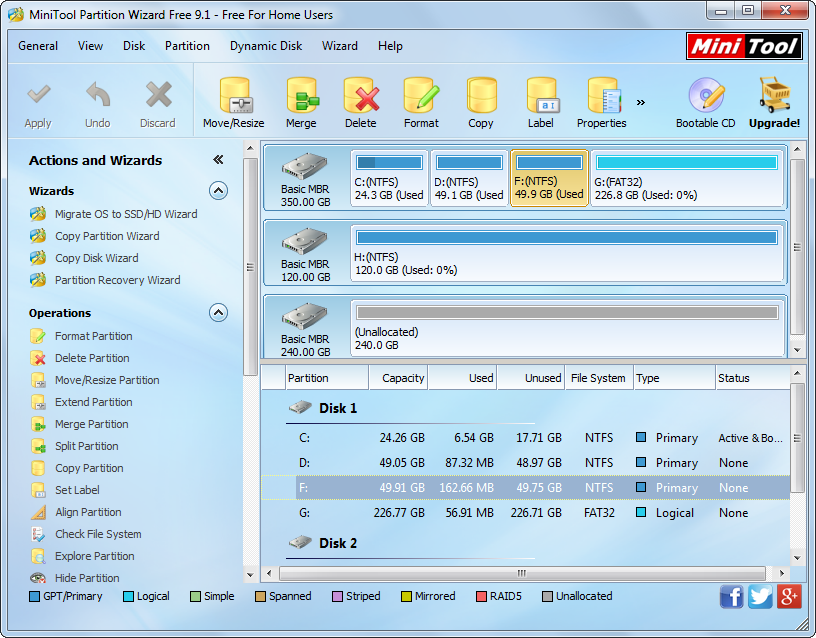Collapse the Operations section
Viewport: 816px width, 638px height.
(x=219, y=313)
